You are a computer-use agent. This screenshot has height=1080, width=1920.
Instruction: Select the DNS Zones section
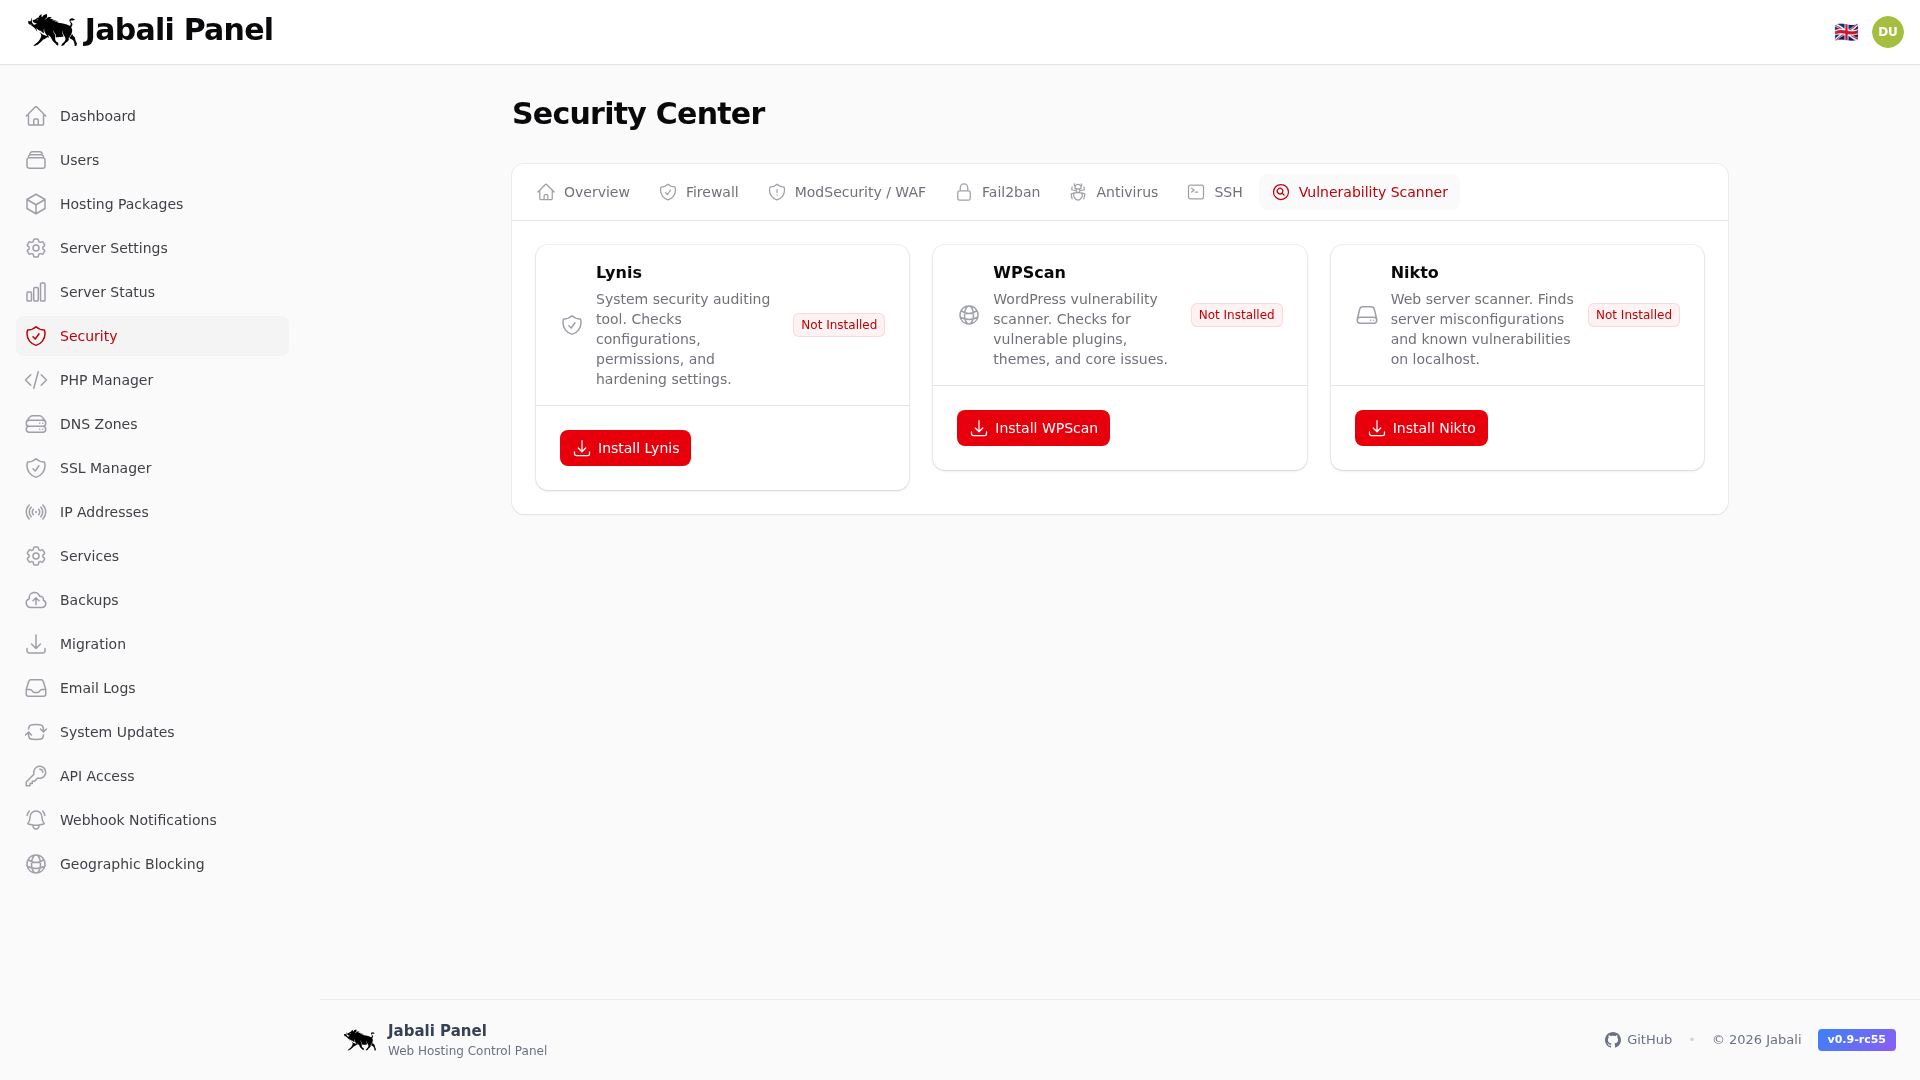98,424
